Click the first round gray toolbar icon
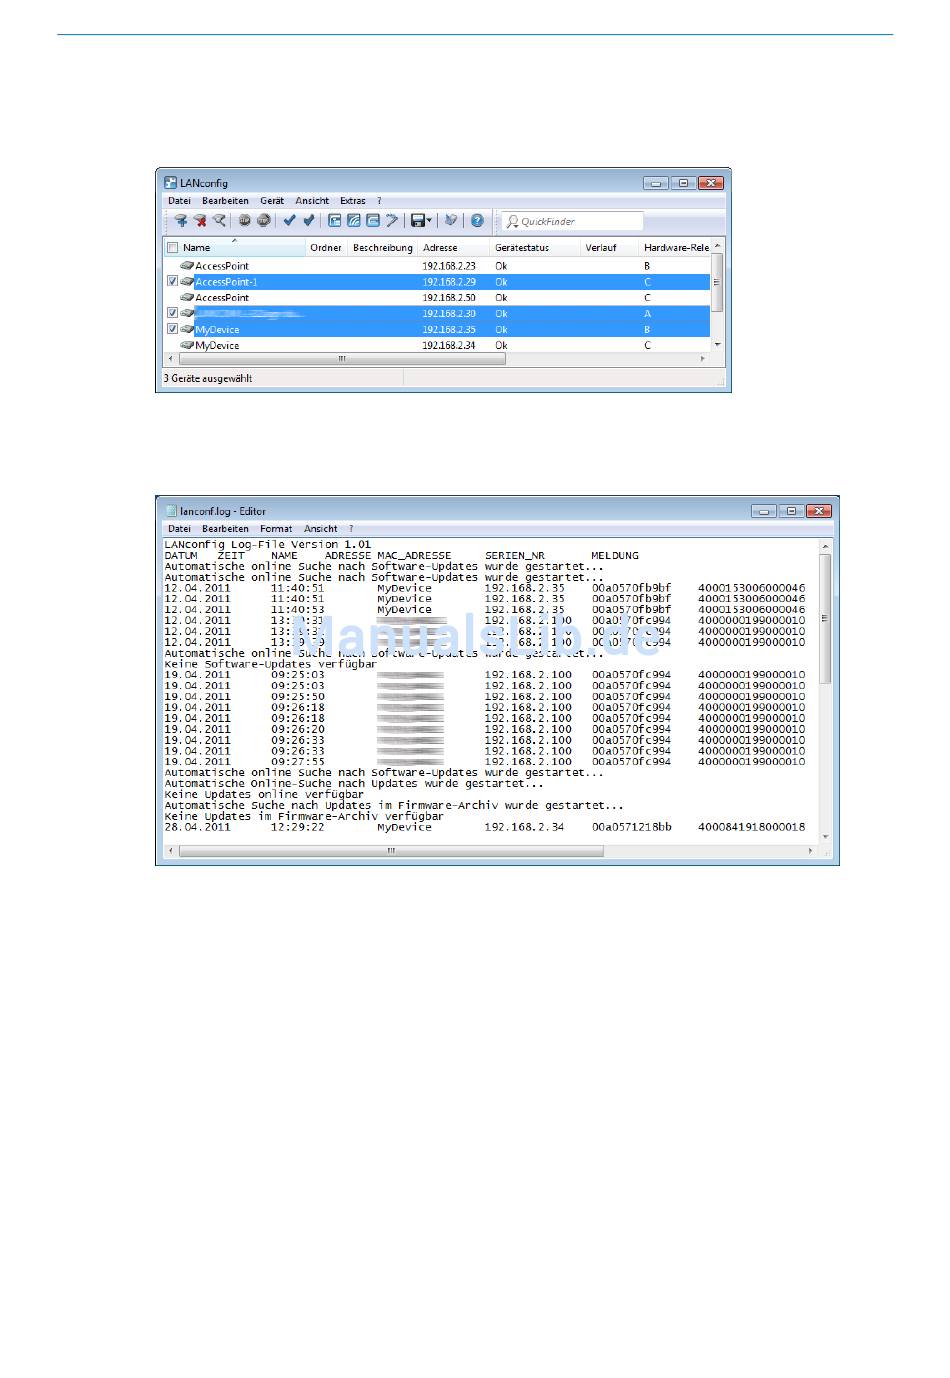The image size is (950, 1378). [245, 221]
